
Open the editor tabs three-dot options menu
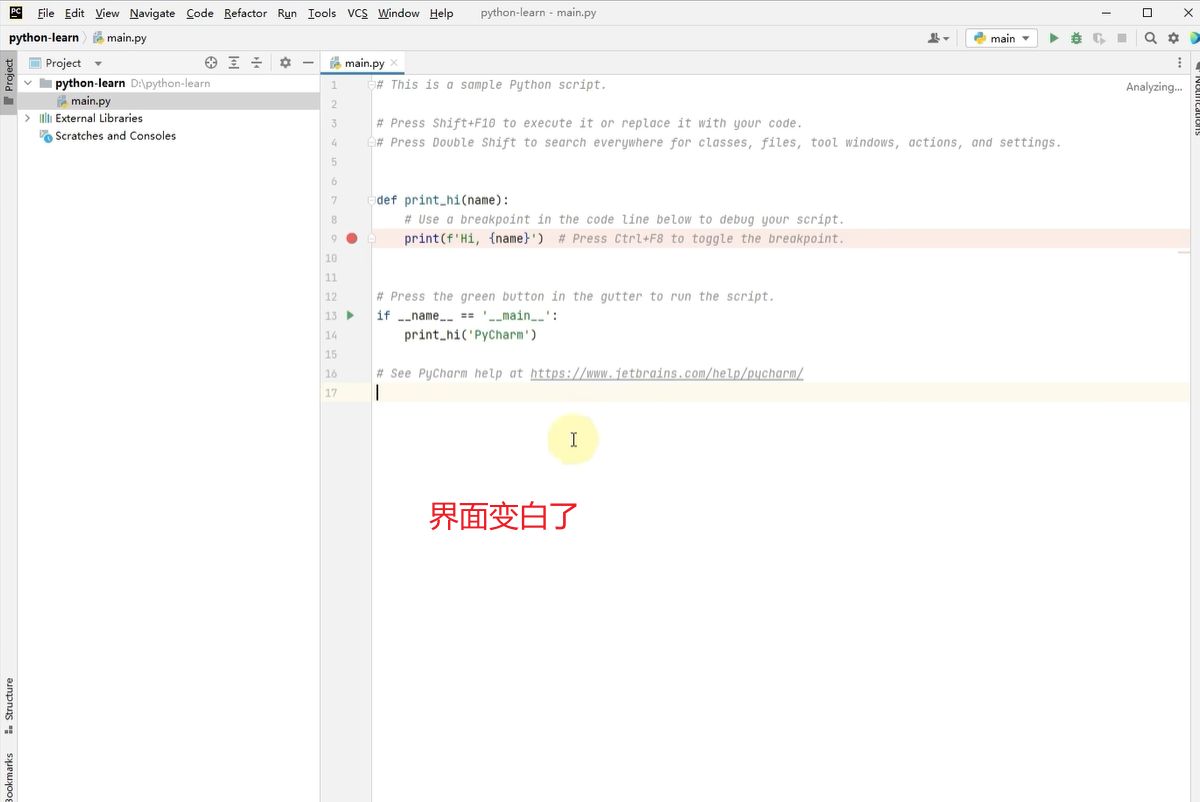tap(1180, 62)
